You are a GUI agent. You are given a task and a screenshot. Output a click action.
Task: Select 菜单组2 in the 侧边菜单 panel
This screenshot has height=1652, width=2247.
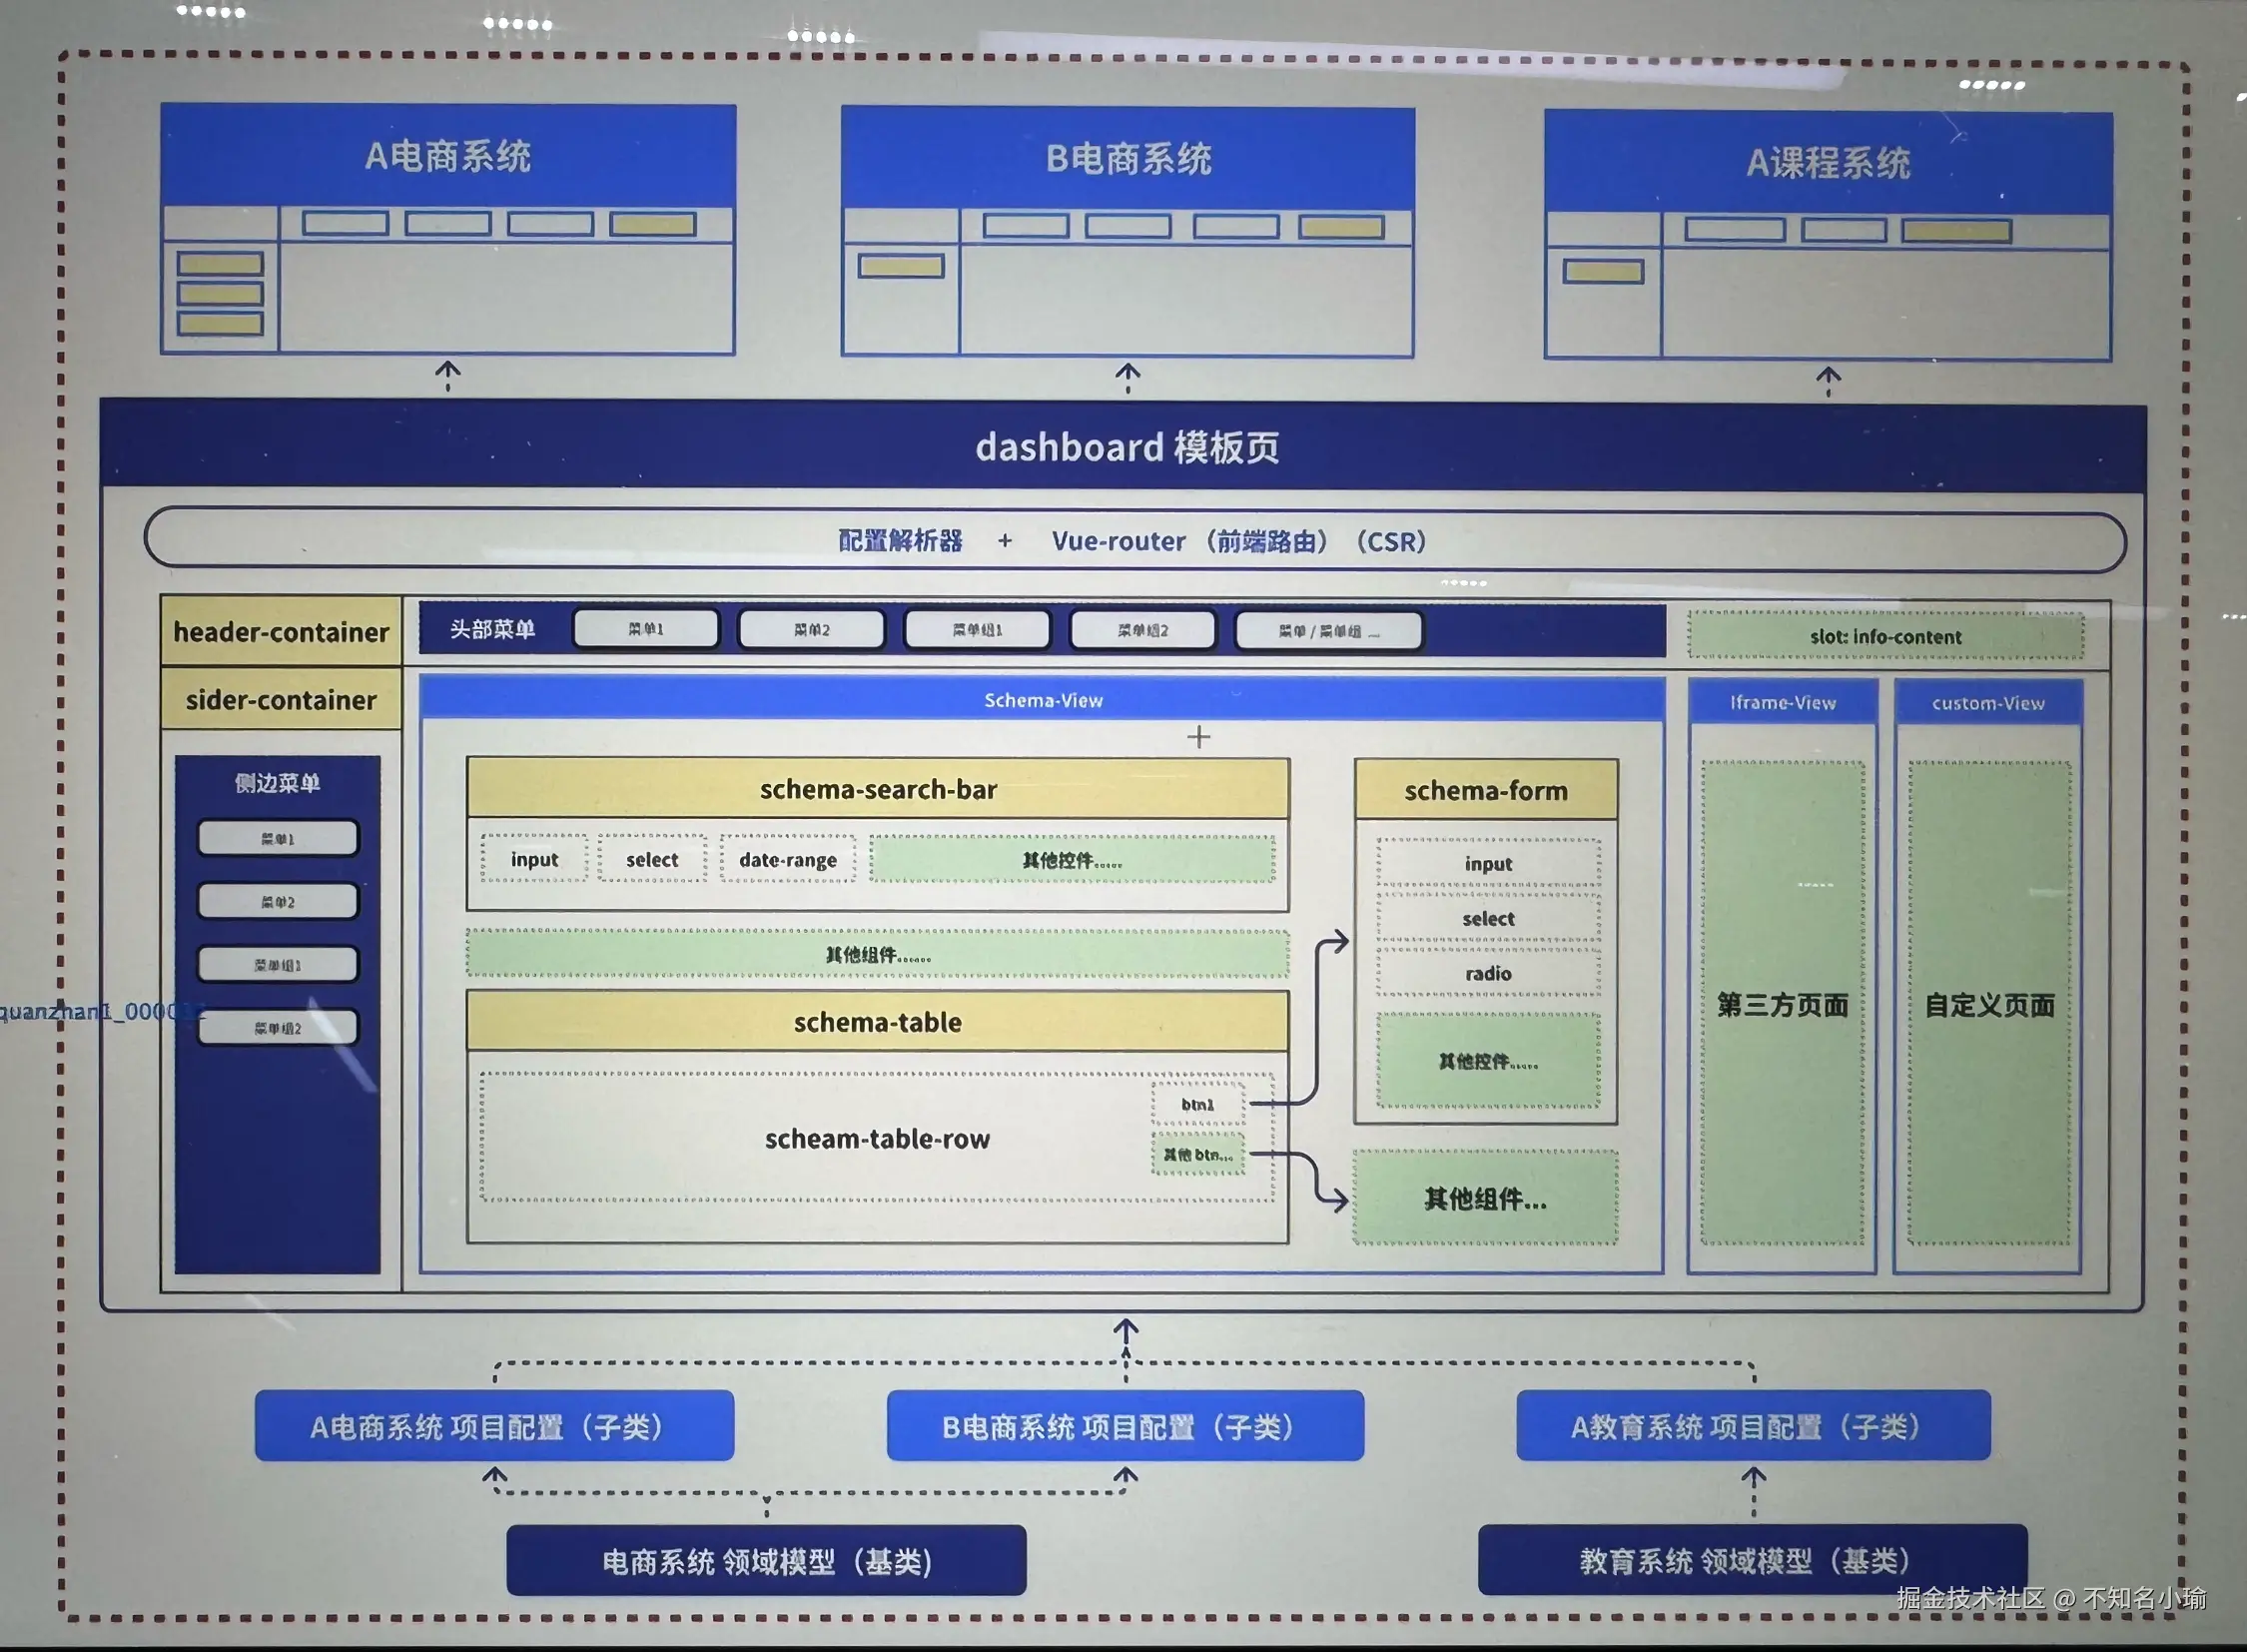coord(278,1028)
